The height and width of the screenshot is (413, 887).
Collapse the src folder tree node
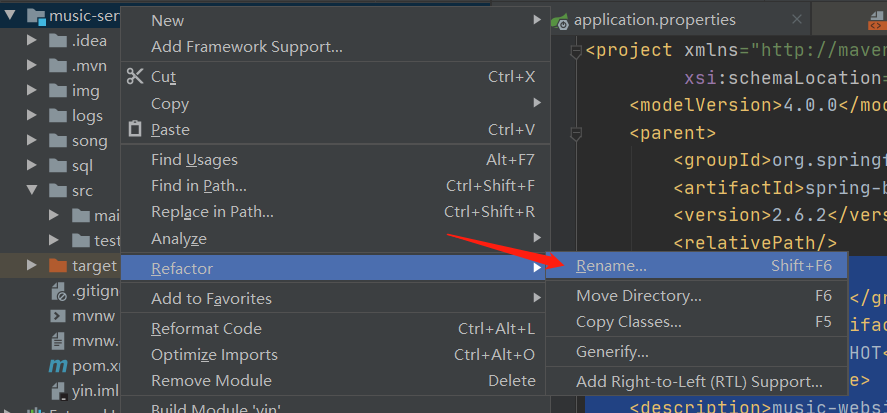point(32,191)
